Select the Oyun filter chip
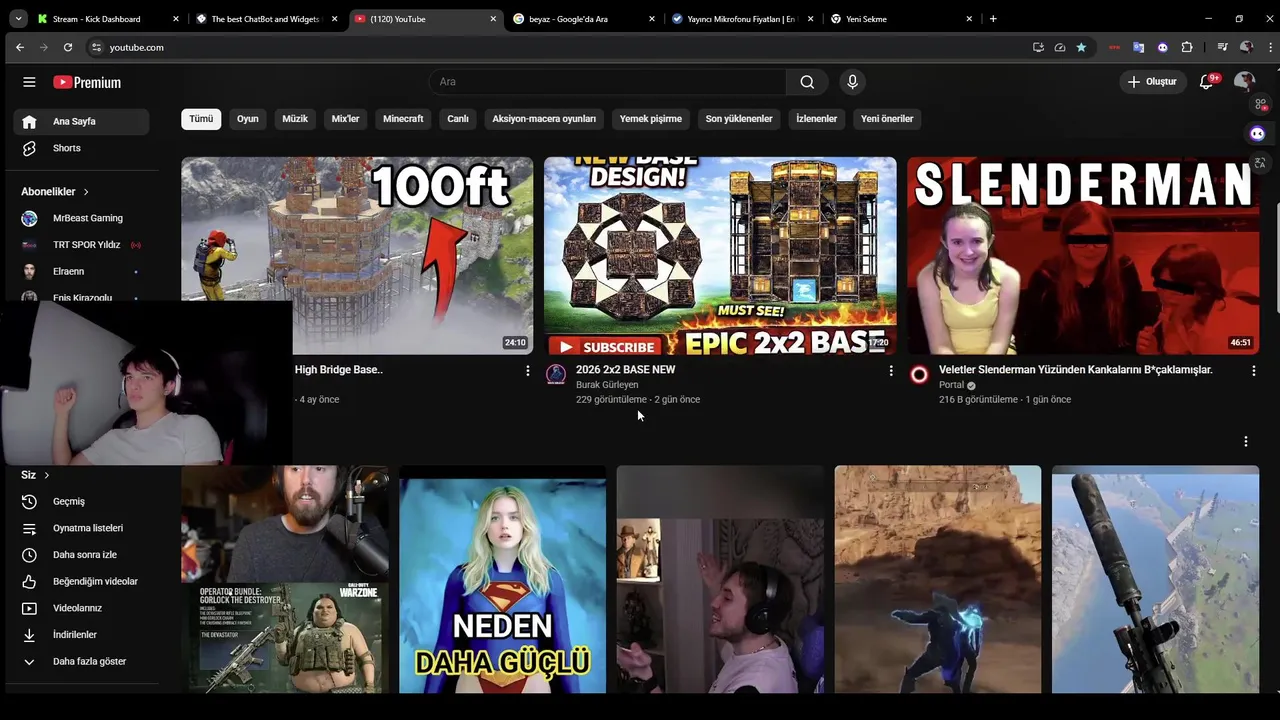 tap(248, 119)
